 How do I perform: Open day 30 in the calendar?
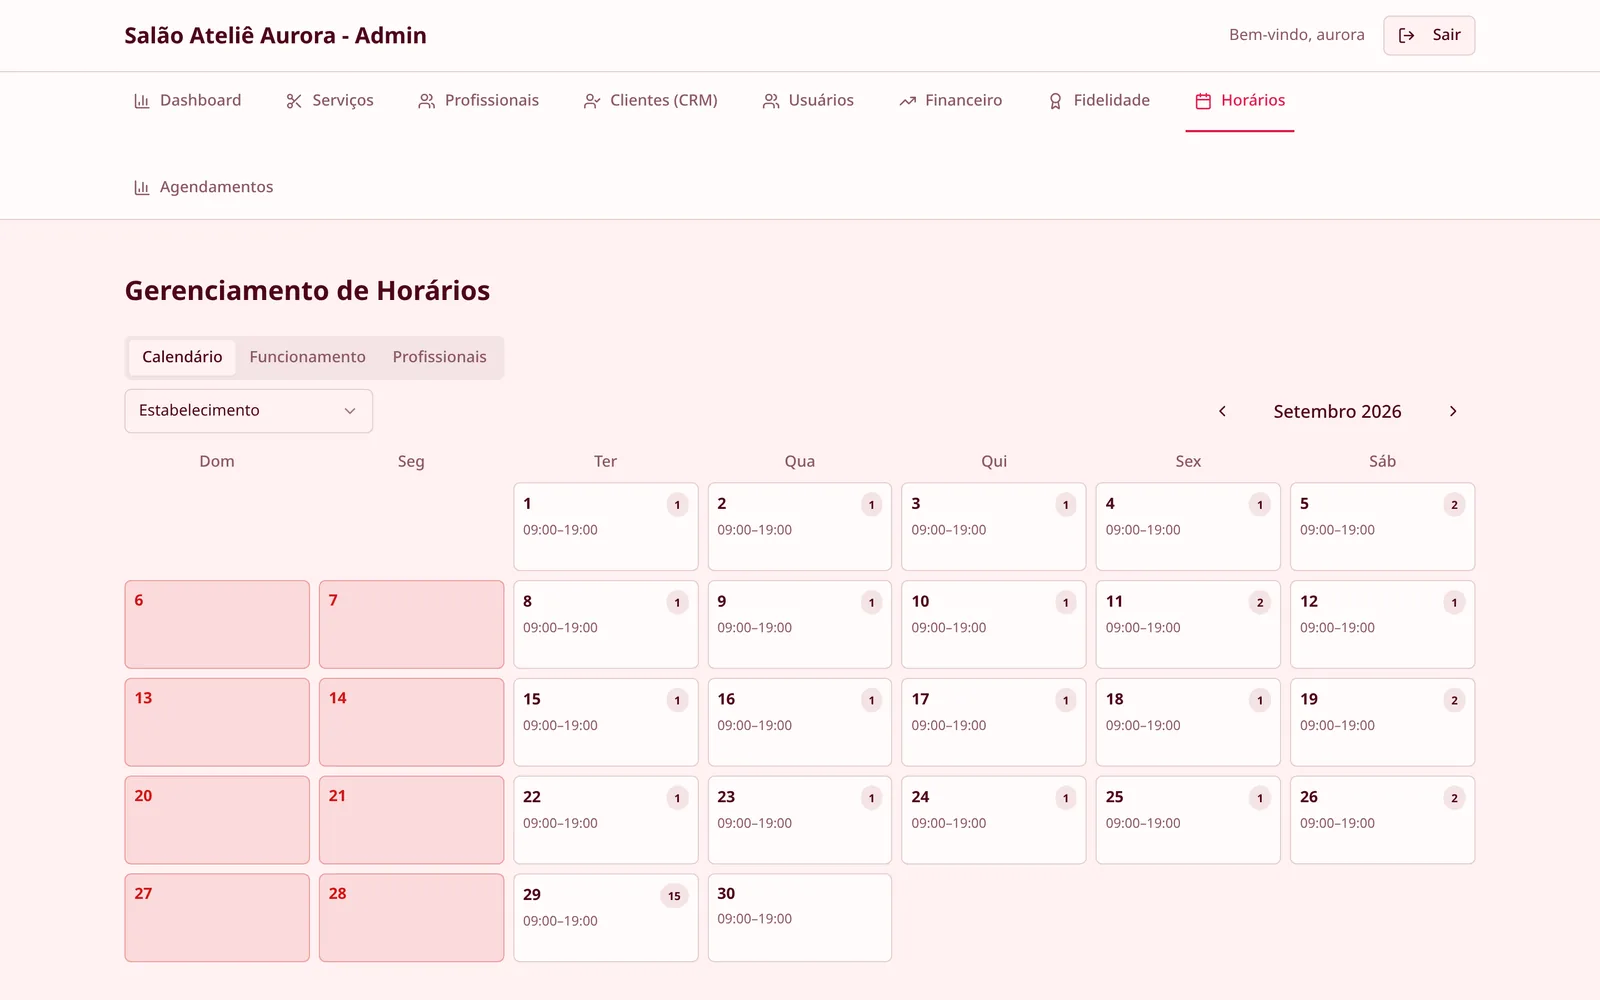(800, 918)
